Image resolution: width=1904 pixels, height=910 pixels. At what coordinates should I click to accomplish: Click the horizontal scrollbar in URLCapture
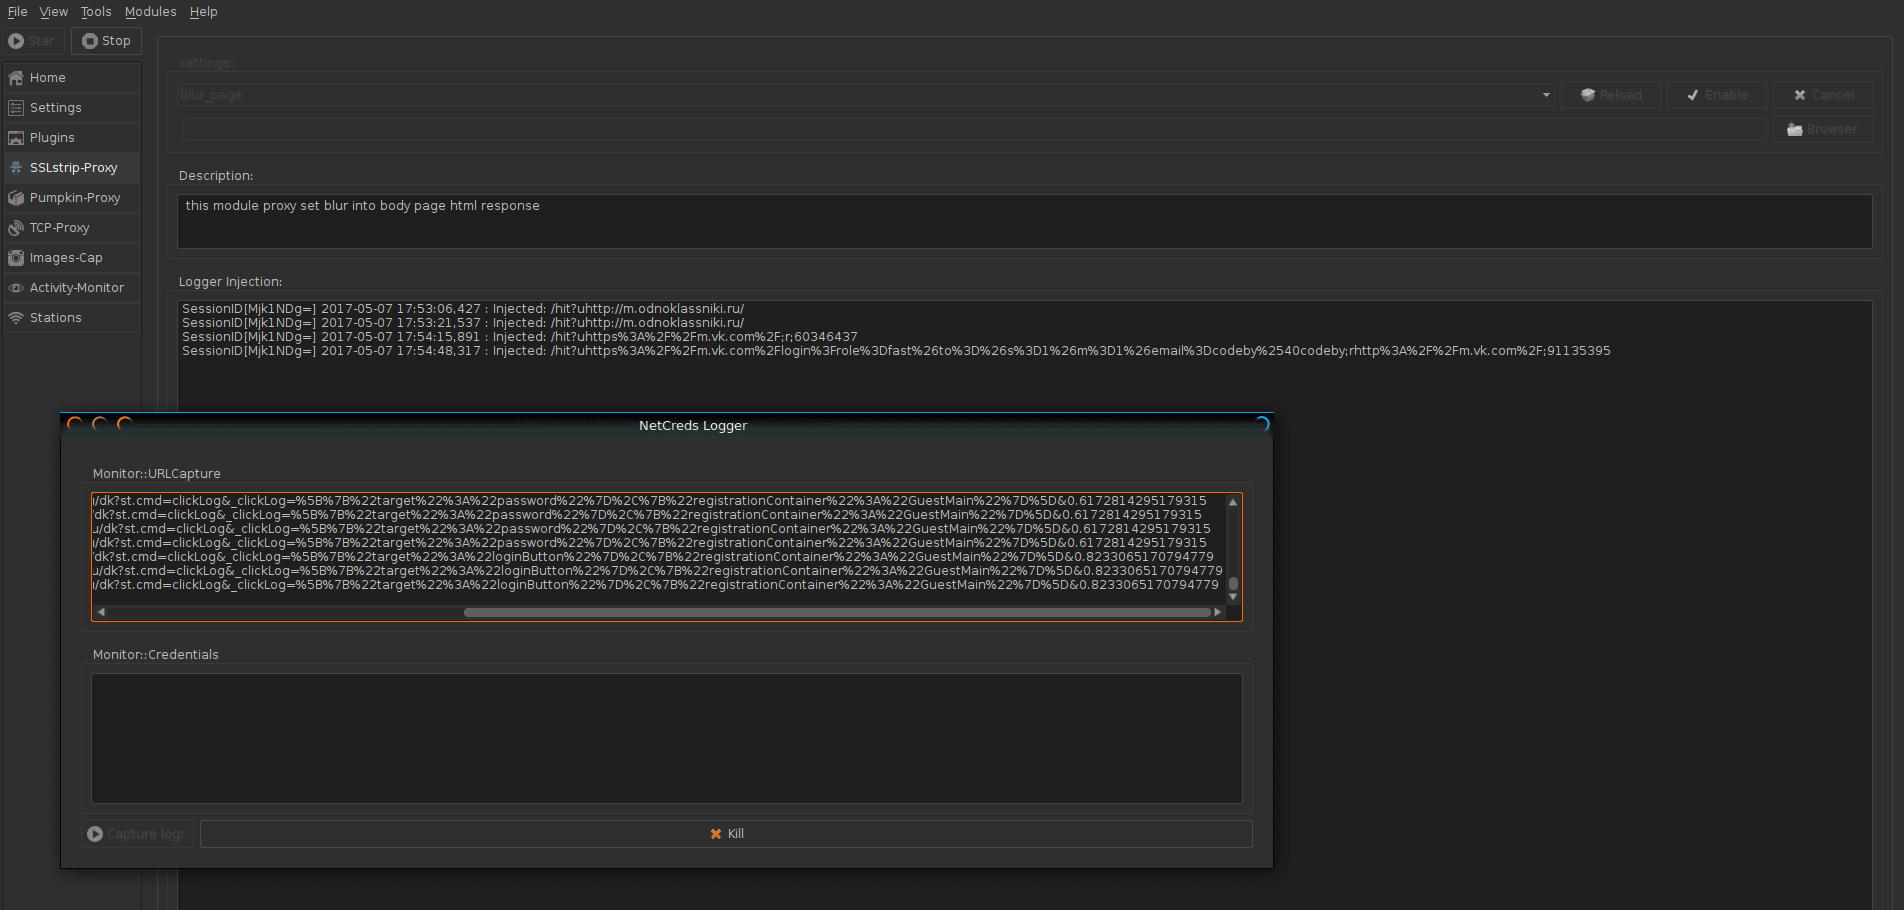coord(836,612)
